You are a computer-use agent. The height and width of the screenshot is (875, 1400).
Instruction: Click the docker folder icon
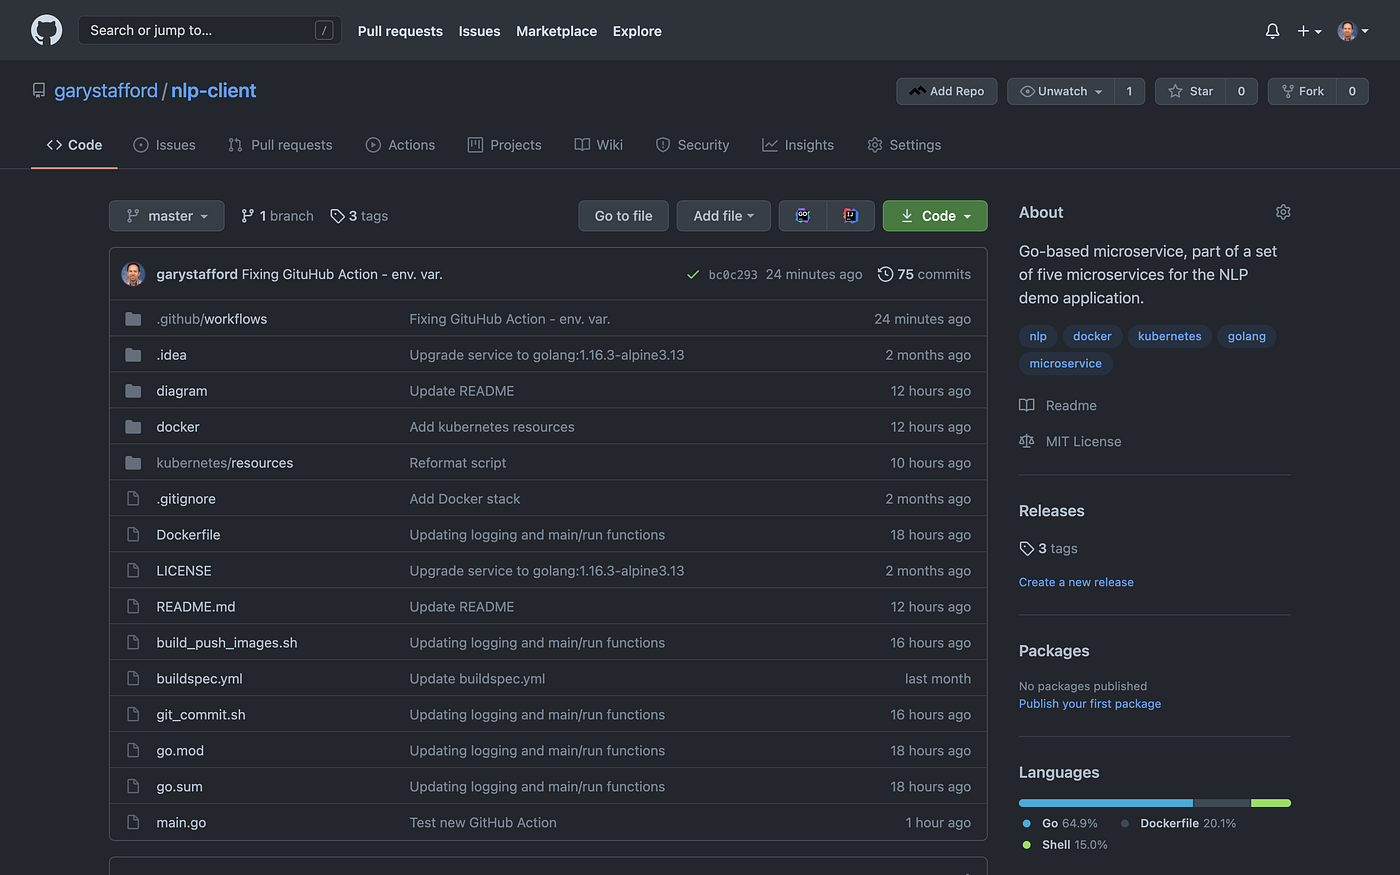133,427
